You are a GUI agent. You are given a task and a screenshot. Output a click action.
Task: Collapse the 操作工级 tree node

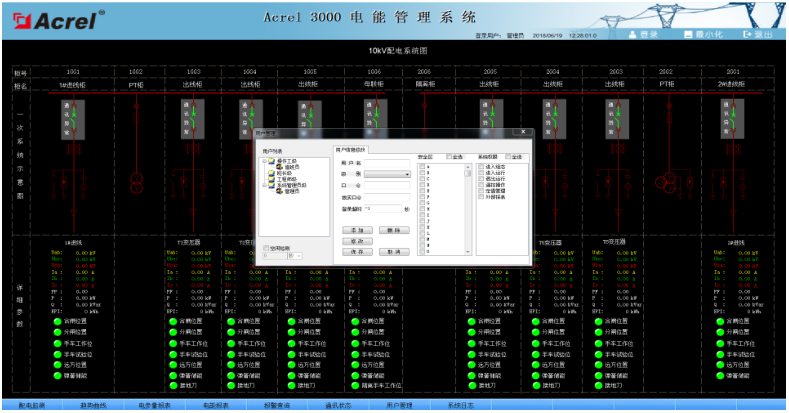pyautogui.click(x=263, y=161)
